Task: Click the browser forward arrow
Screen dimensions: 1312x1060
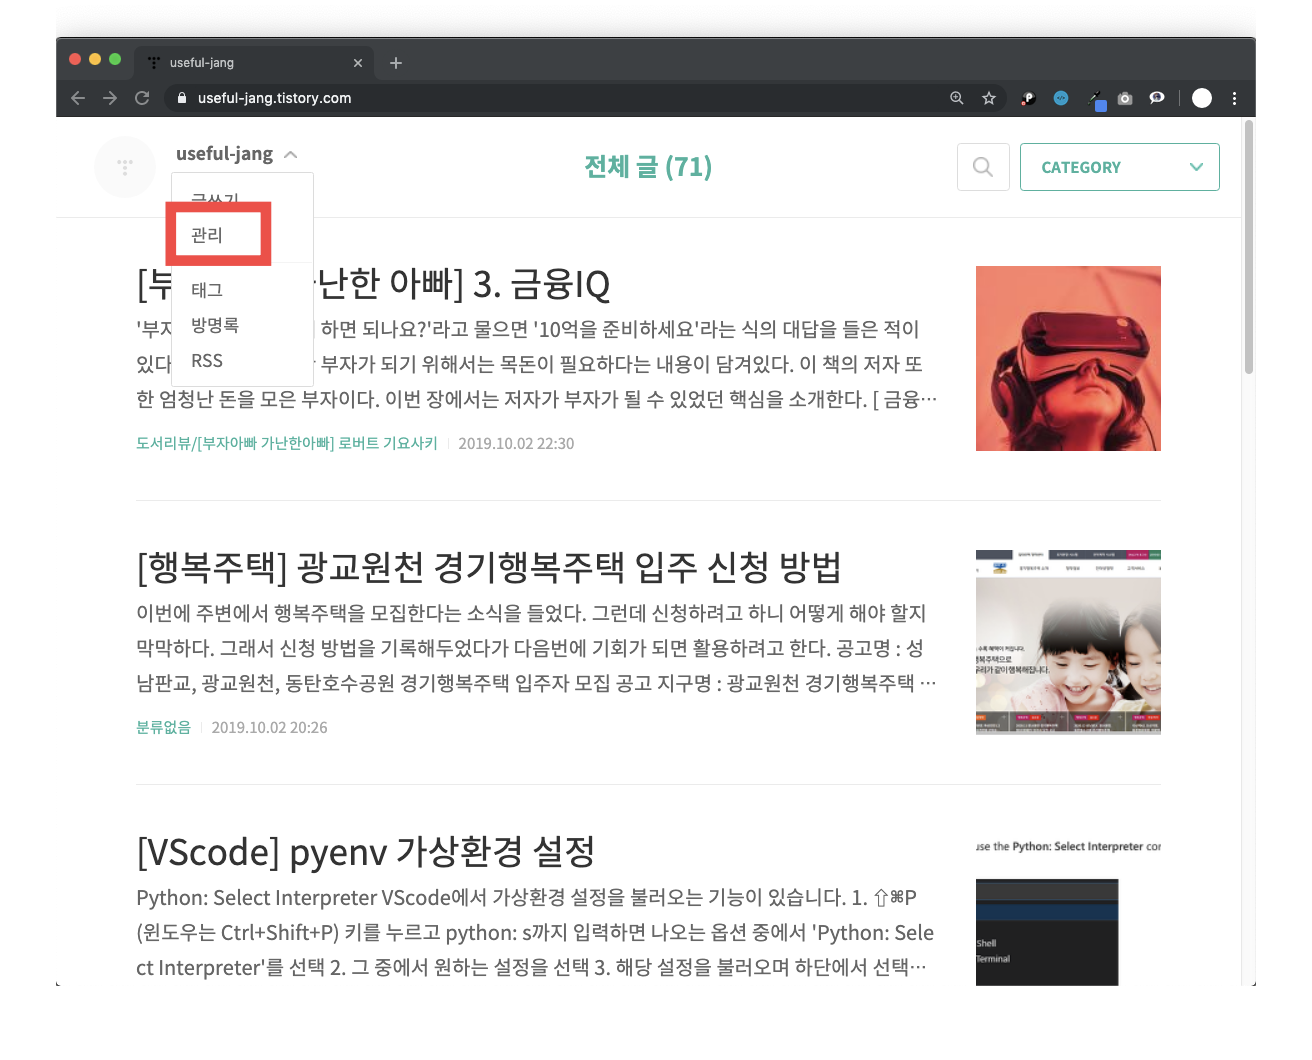Action: pos(110,98)
